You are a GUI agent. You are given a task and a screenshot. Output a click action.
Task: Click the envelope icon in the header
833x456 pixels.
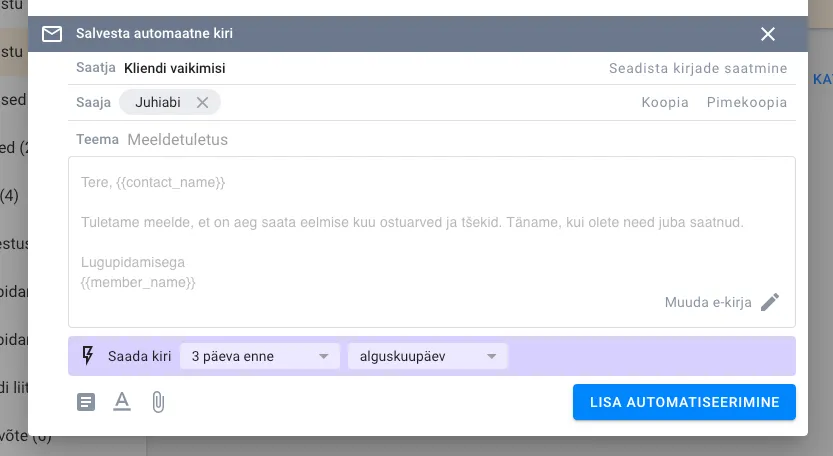click(52, 34)
